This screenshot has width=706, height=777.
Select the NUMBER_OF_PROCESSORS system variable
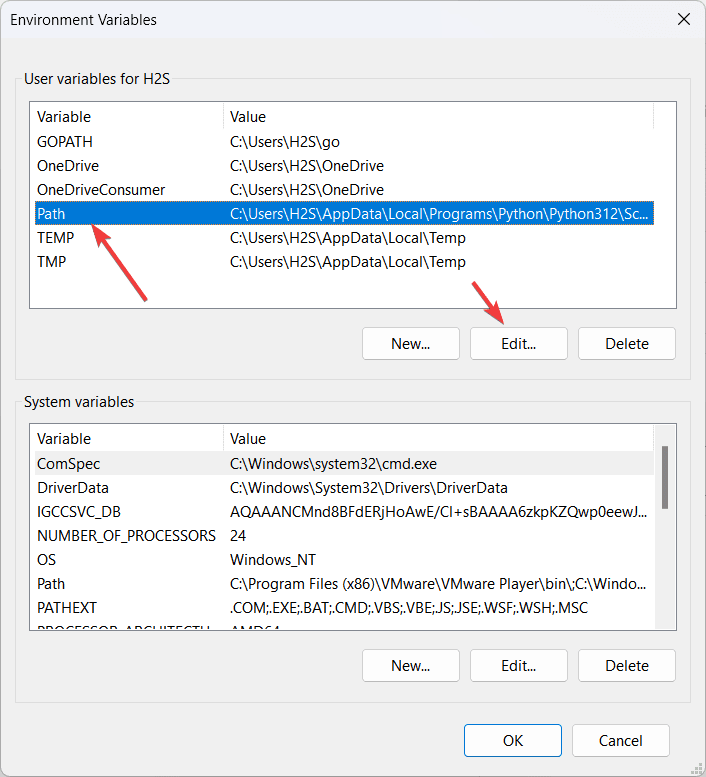pos(344,536)
